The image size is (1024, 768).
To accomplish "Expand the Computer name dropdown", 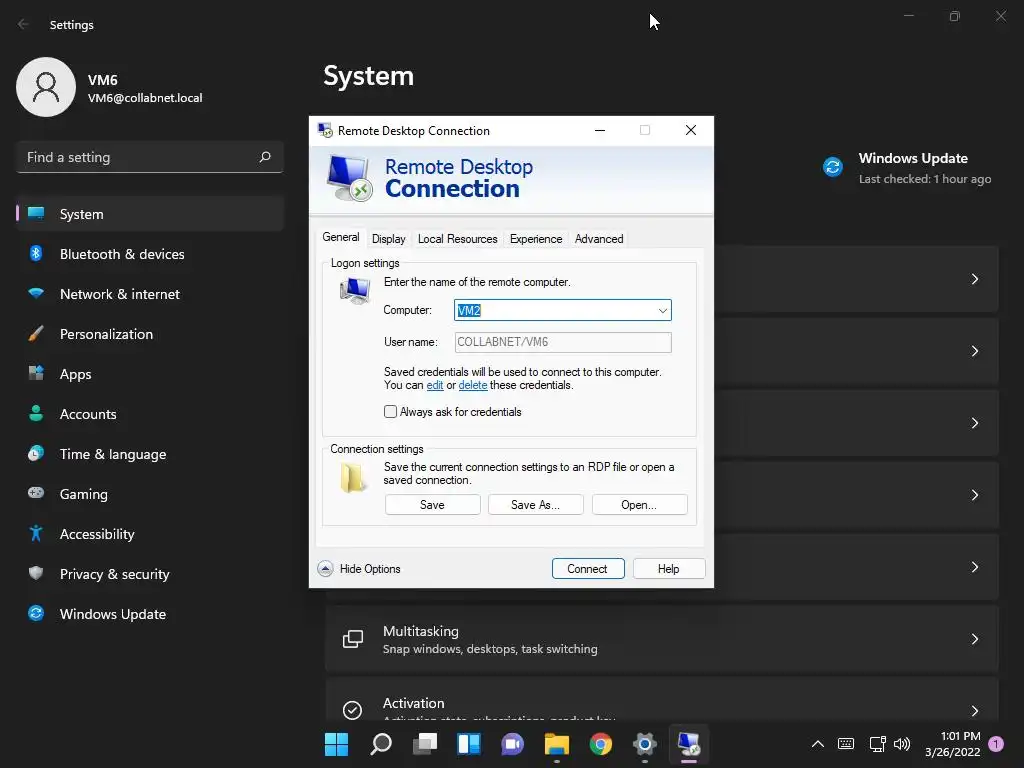I will tap(663, 310).
